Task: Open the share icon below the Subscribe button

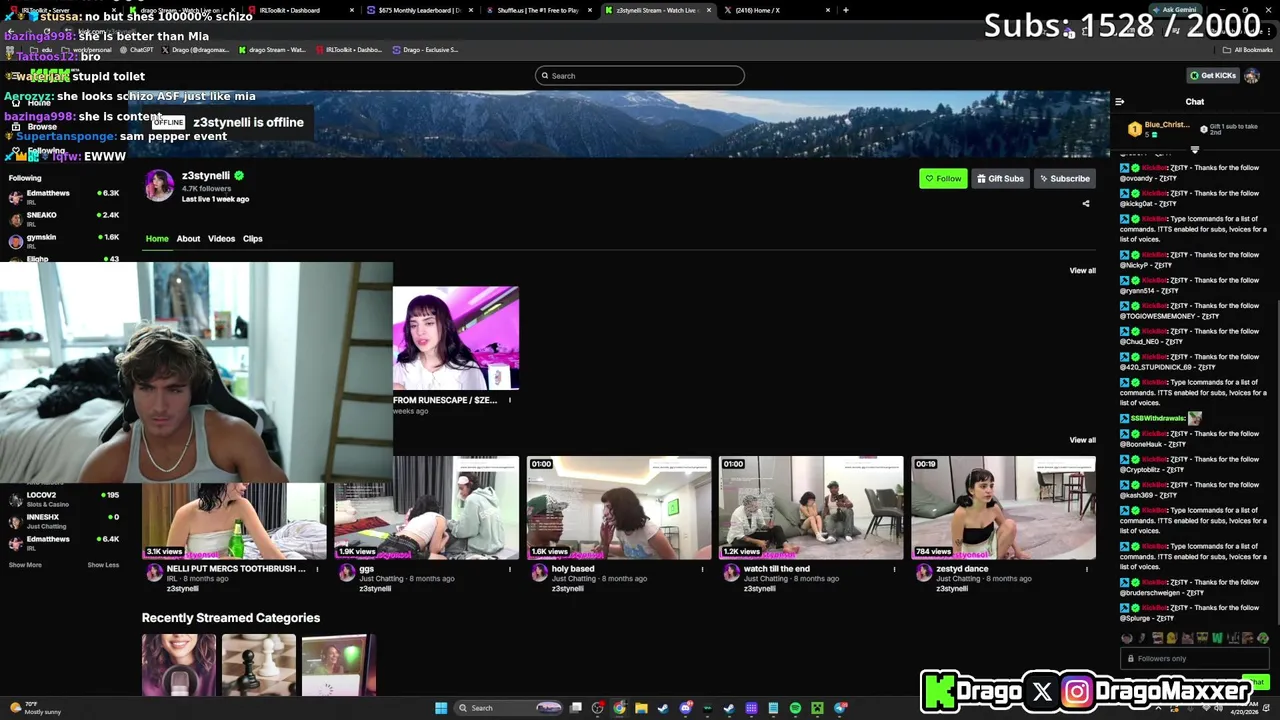Action: 1086,204
